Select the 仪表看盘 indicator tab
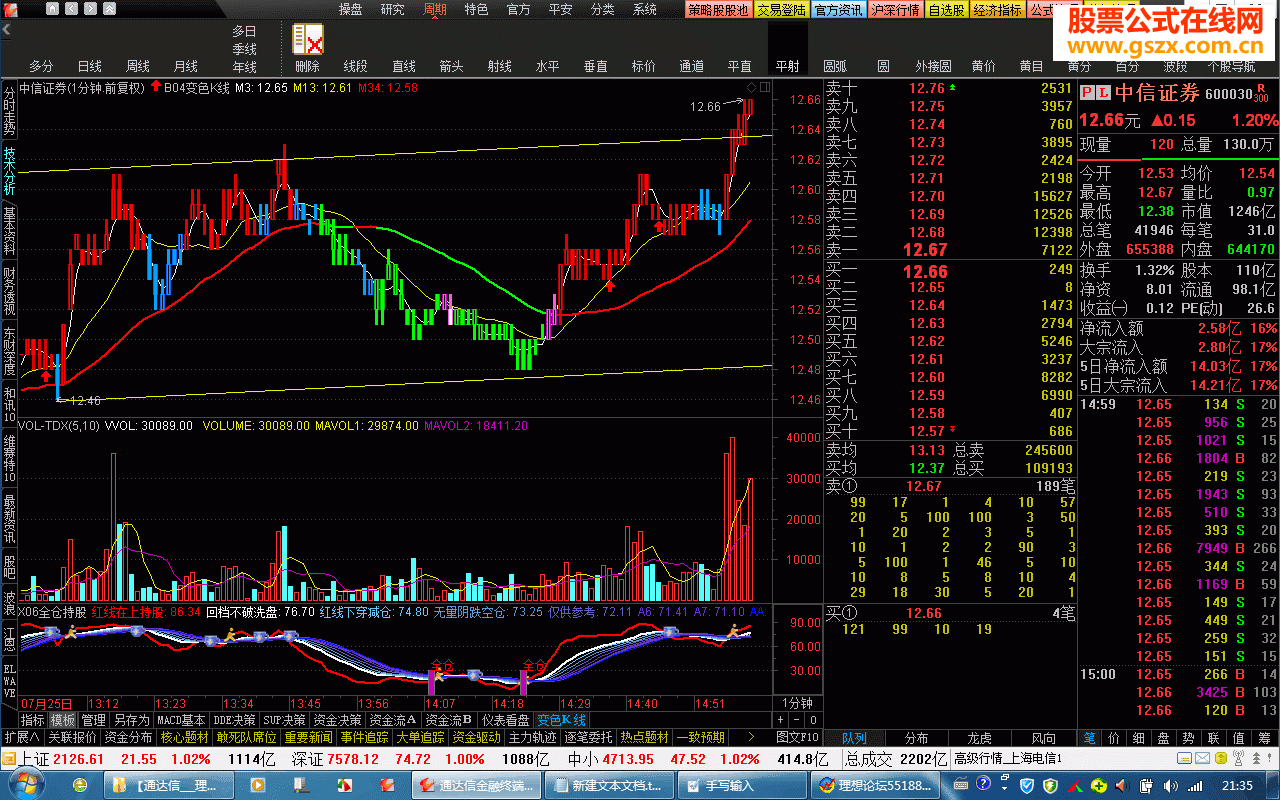This screenshot has height=800, width=1280. (507, 720)
